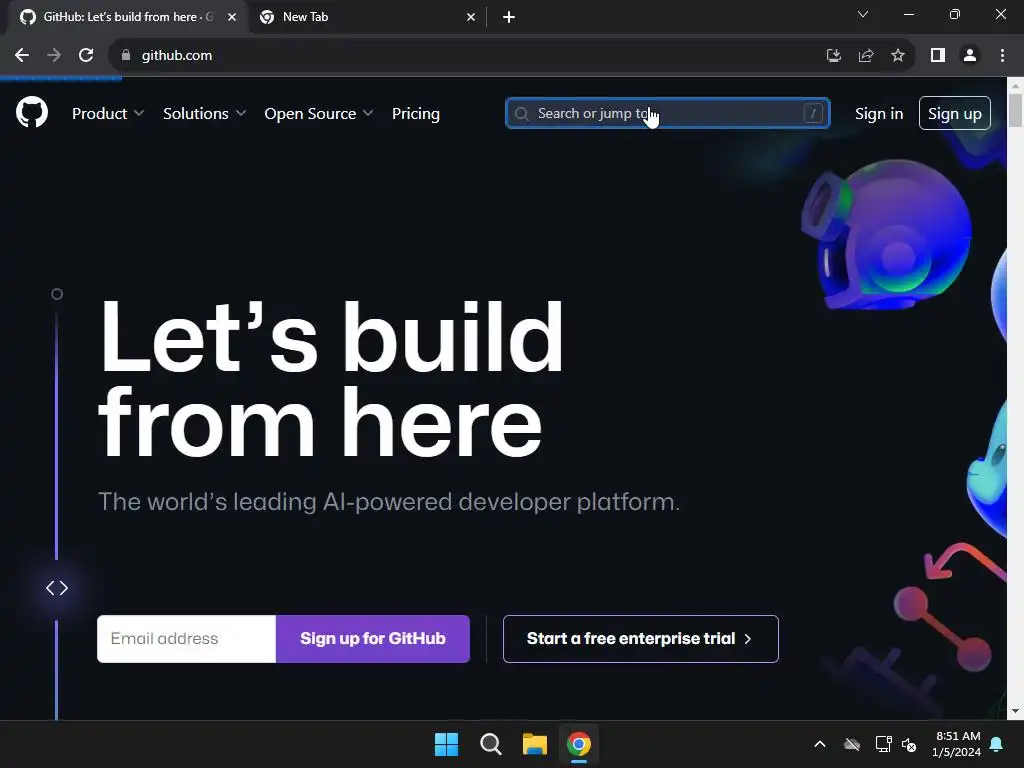The width and height of the screenshot is (1024, 768).
Task: Share this page using the share icon
Action: coord(866,56)
